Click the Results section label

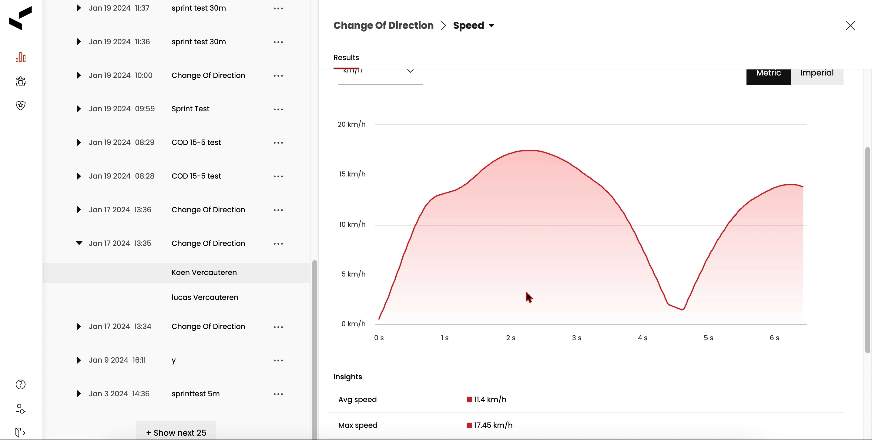[x=346, y=57]
